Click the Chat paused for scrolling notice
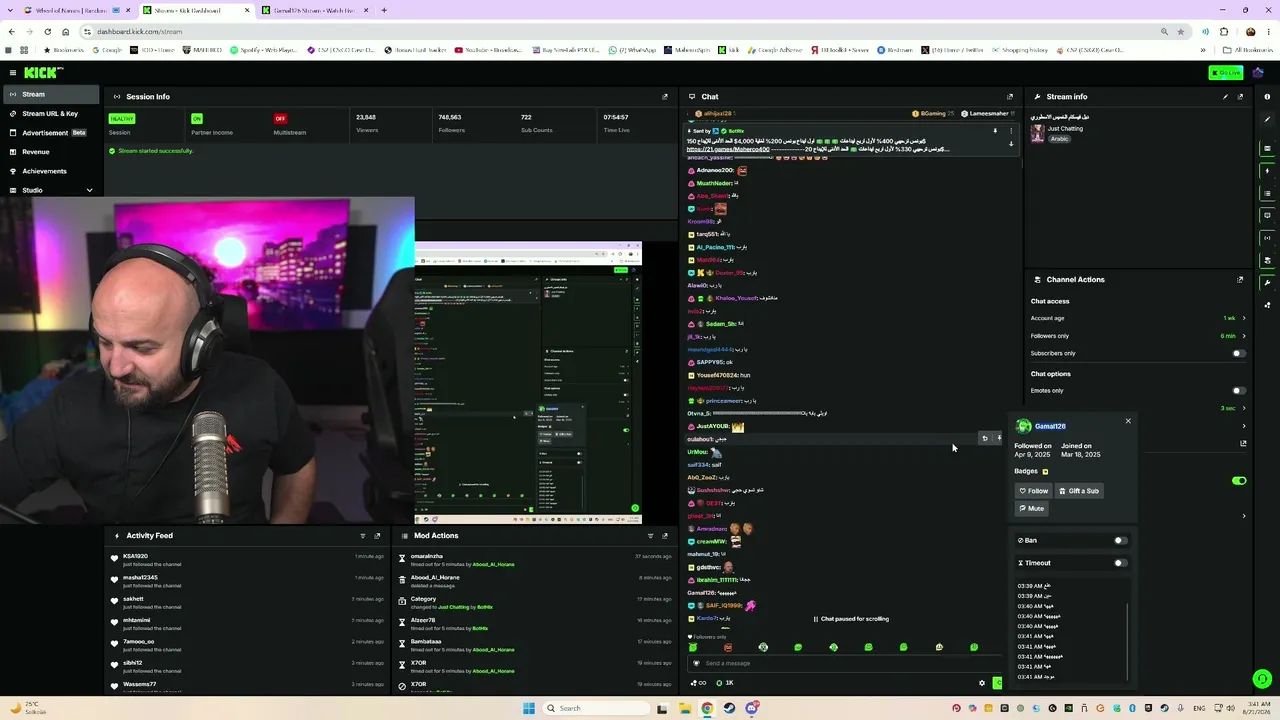This screenshot has width=1280, height=720. pos(851,619)
